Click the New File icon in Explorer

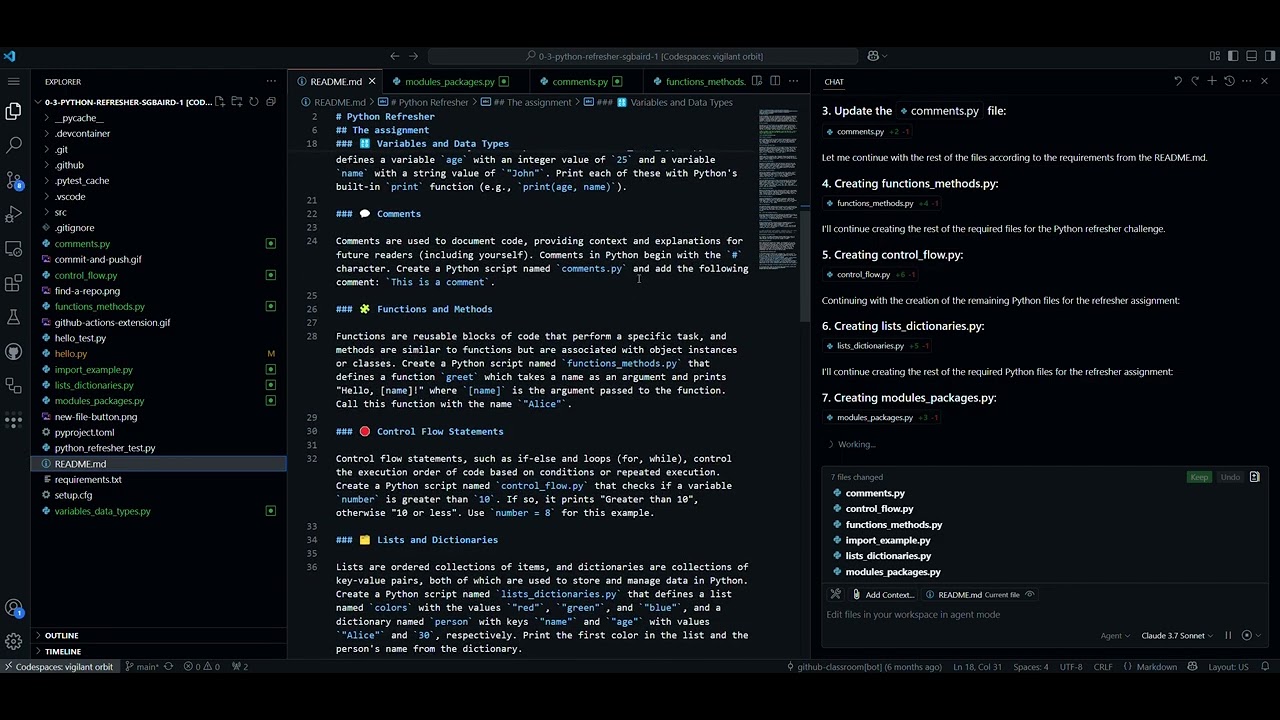[222, 102]
